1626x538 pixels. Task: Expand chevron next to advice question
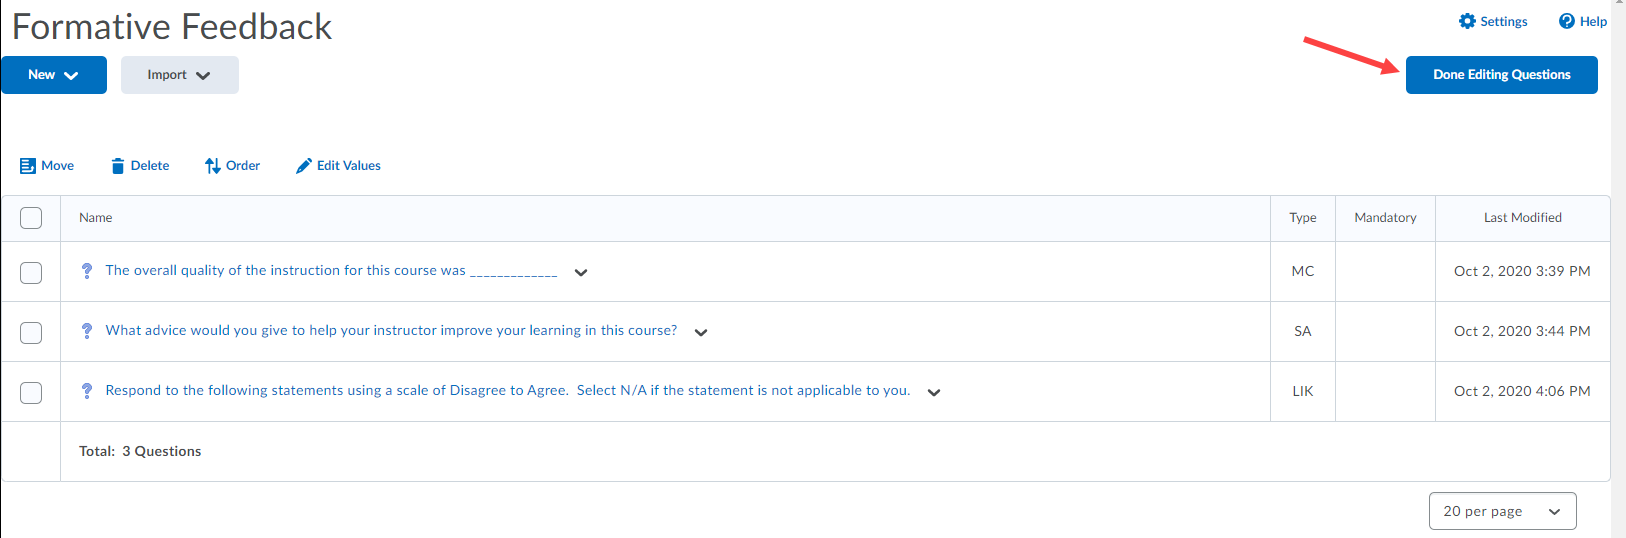701,332
